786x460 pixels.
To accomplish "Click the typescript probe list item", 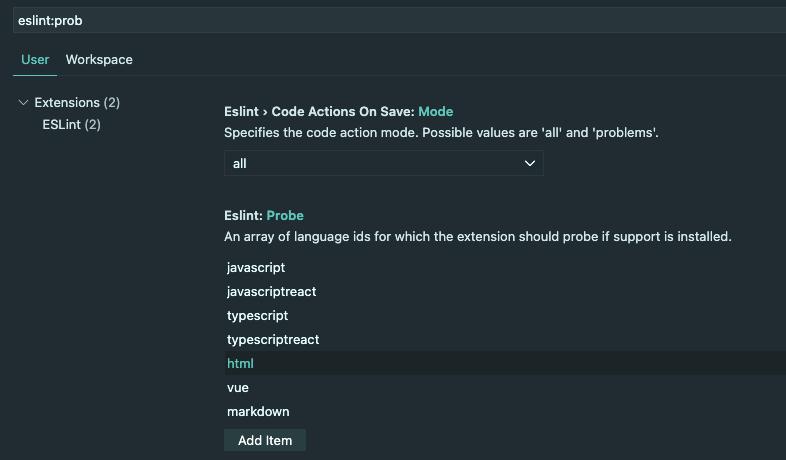I will (x=257, y=316).
